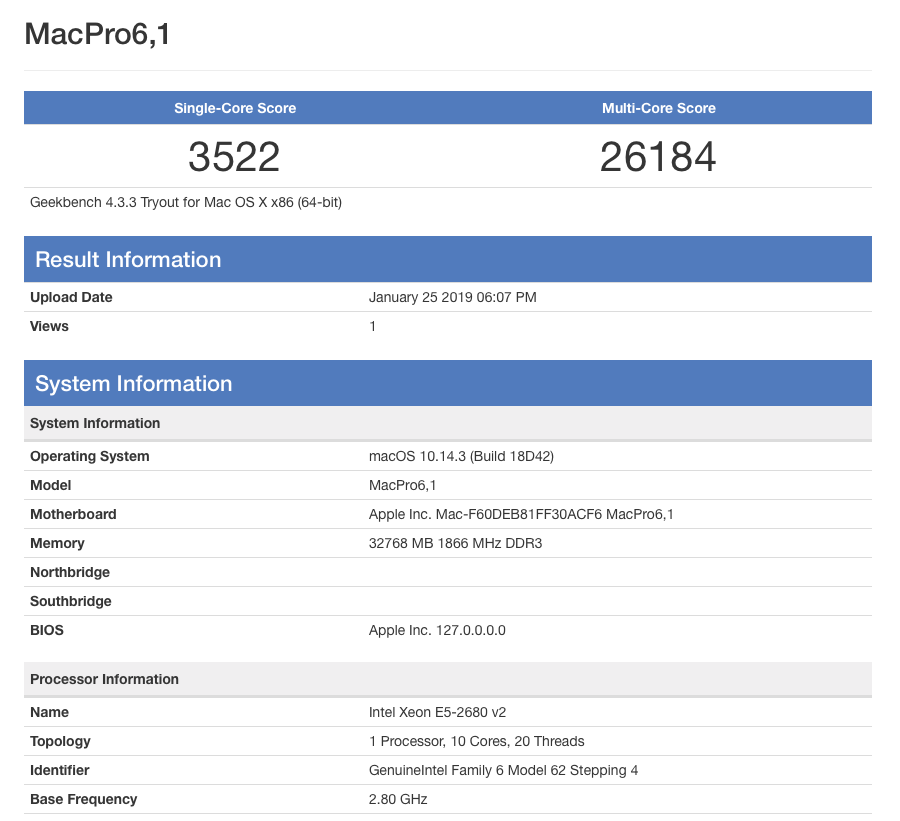Select the Intel Xeon E5-2680 v2 value
The height and width of the screenshot is (821, 900).
pos(437,712)
